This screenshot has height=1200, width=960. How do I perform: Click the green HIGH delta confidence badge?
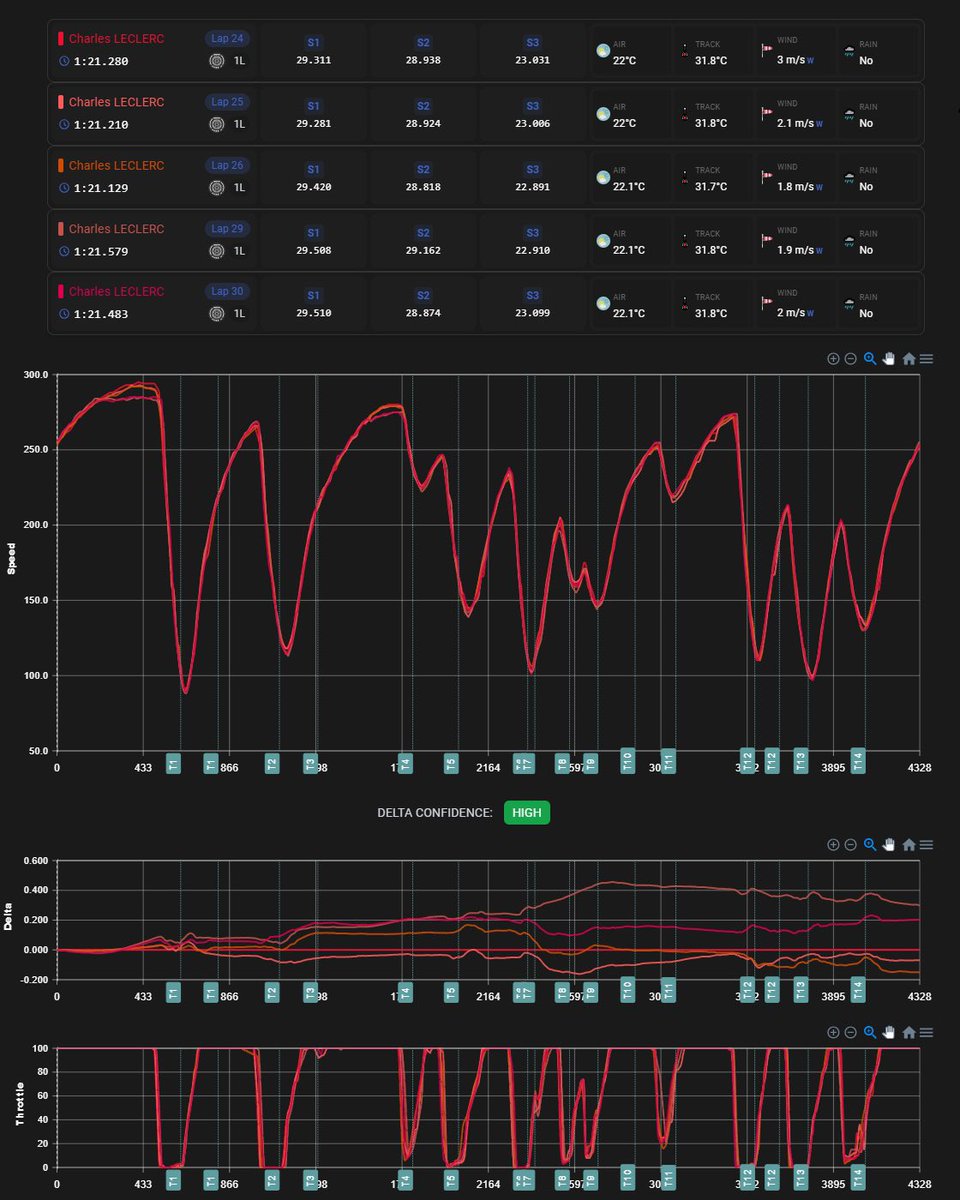(x=527, y=813)
